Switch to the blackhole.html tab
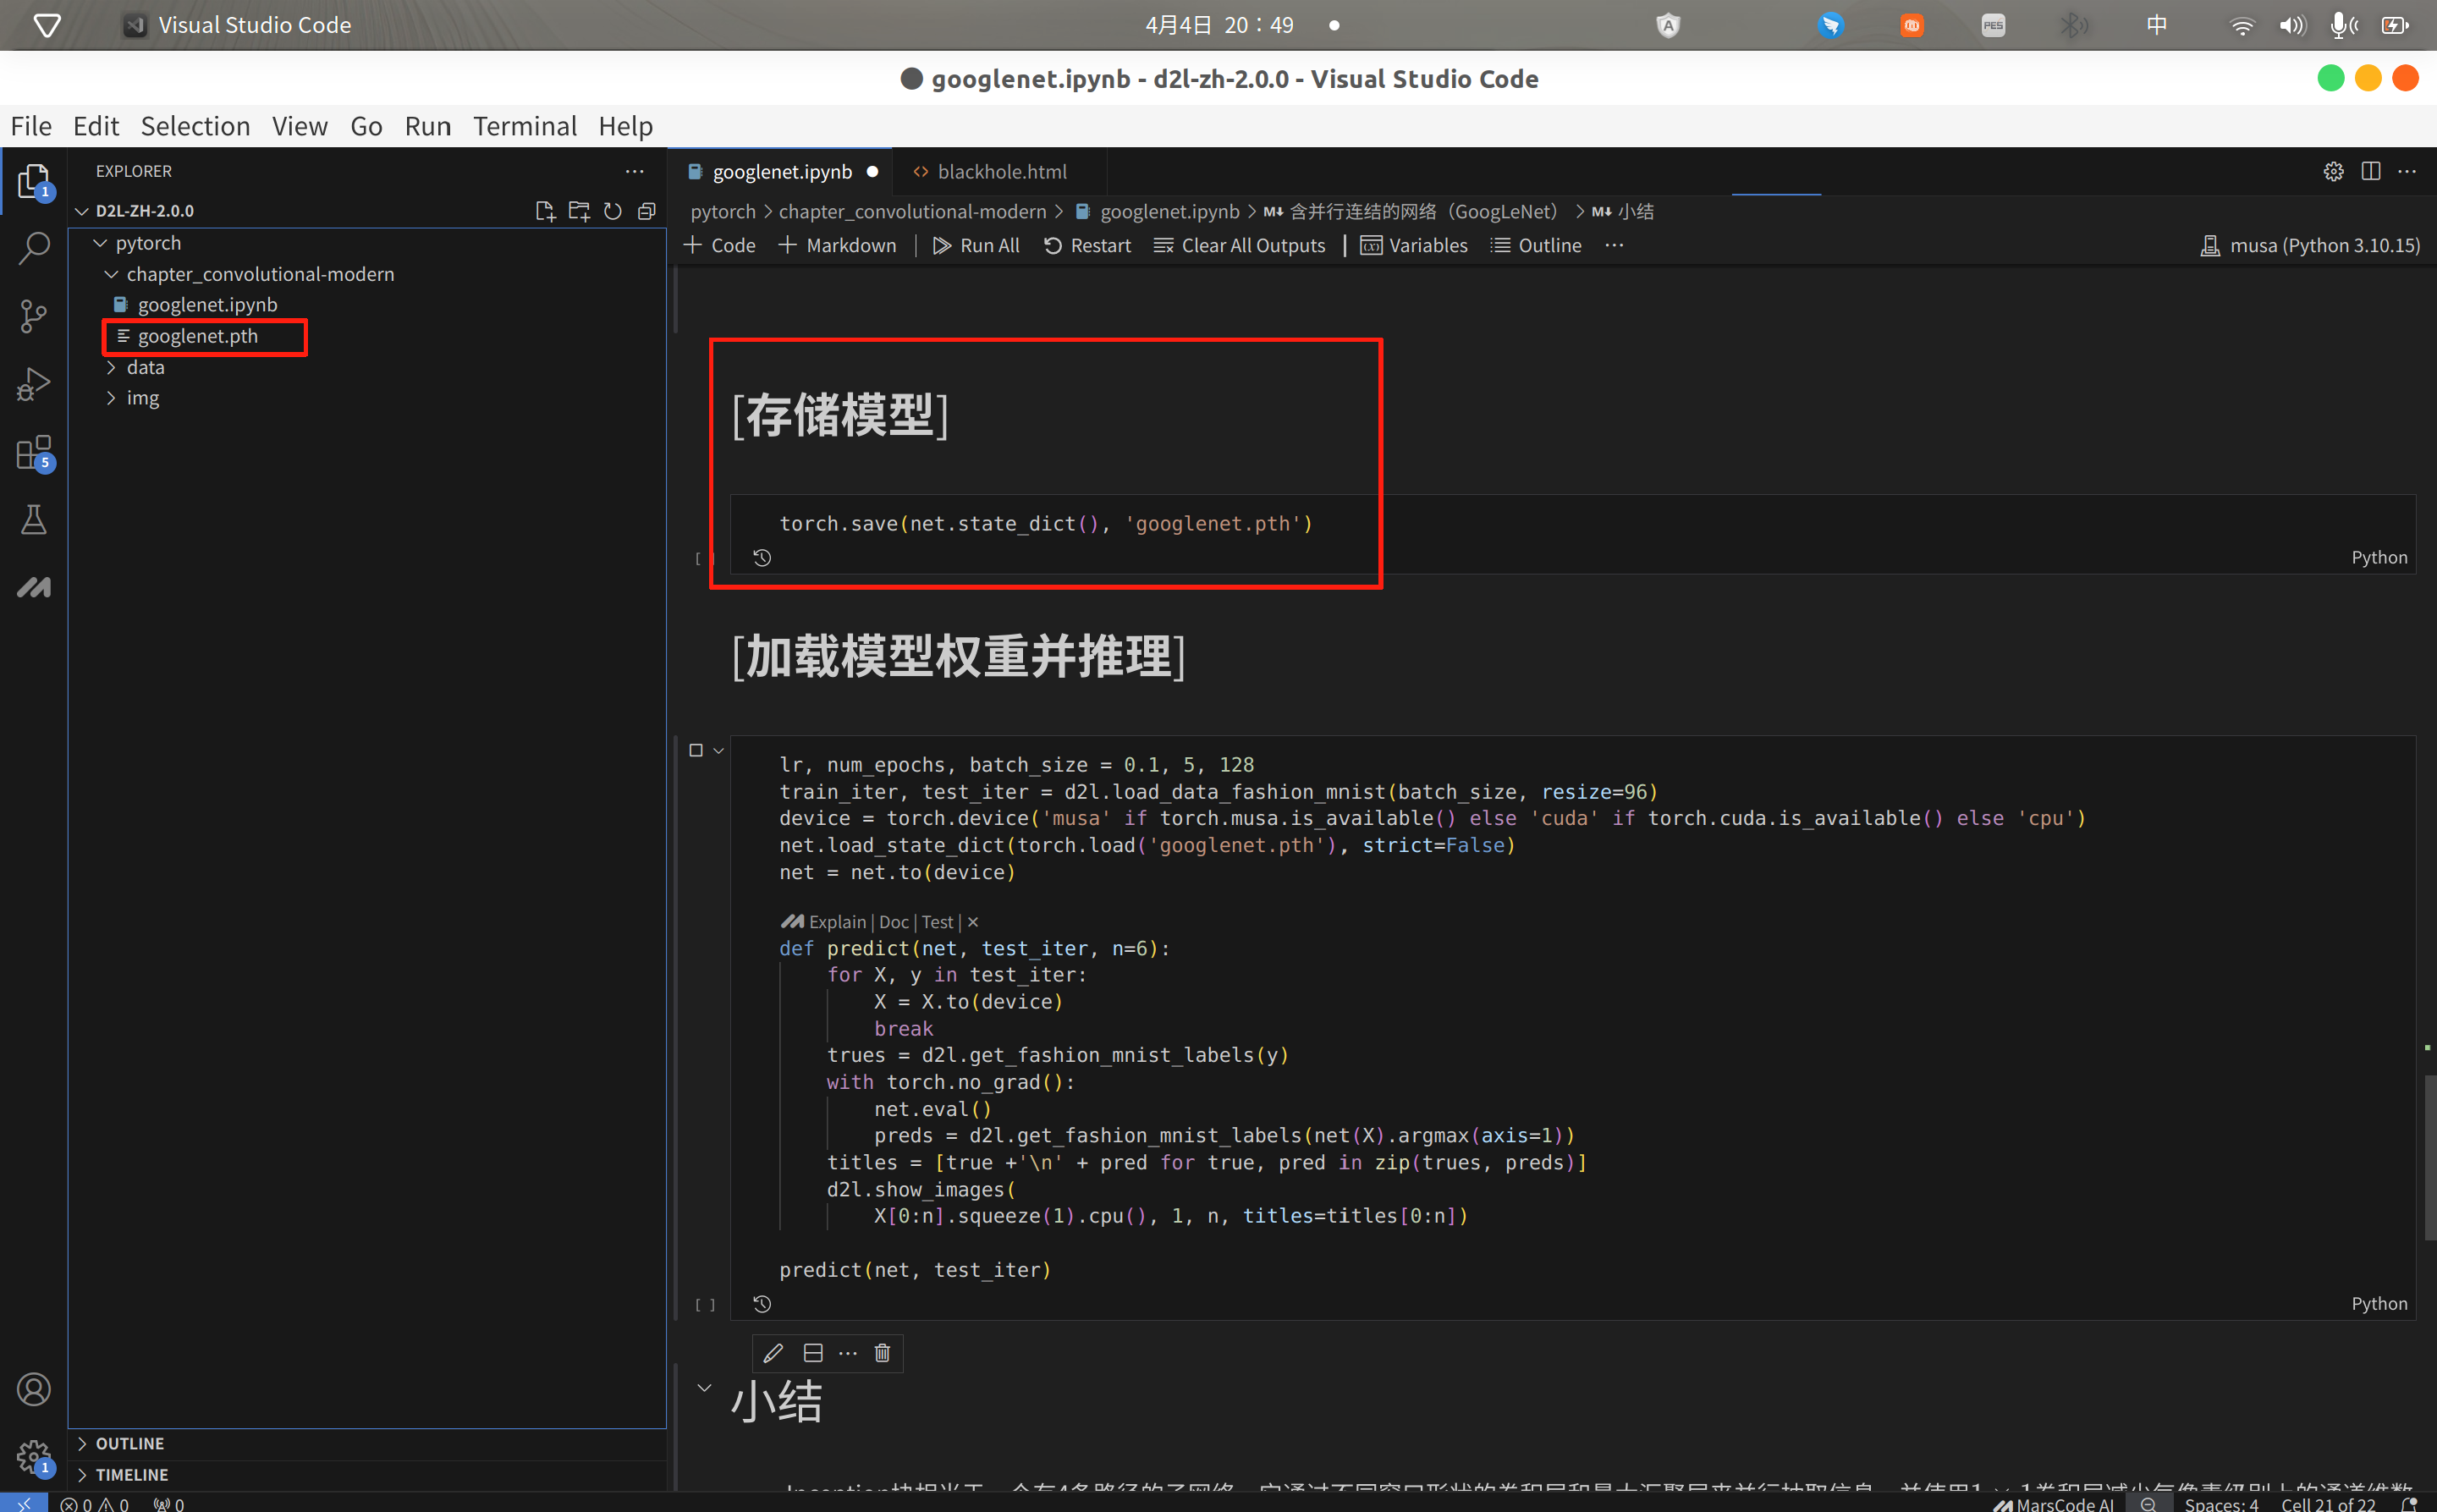The width and height of the screenshot is (2437, 1512). point(1001,171)
